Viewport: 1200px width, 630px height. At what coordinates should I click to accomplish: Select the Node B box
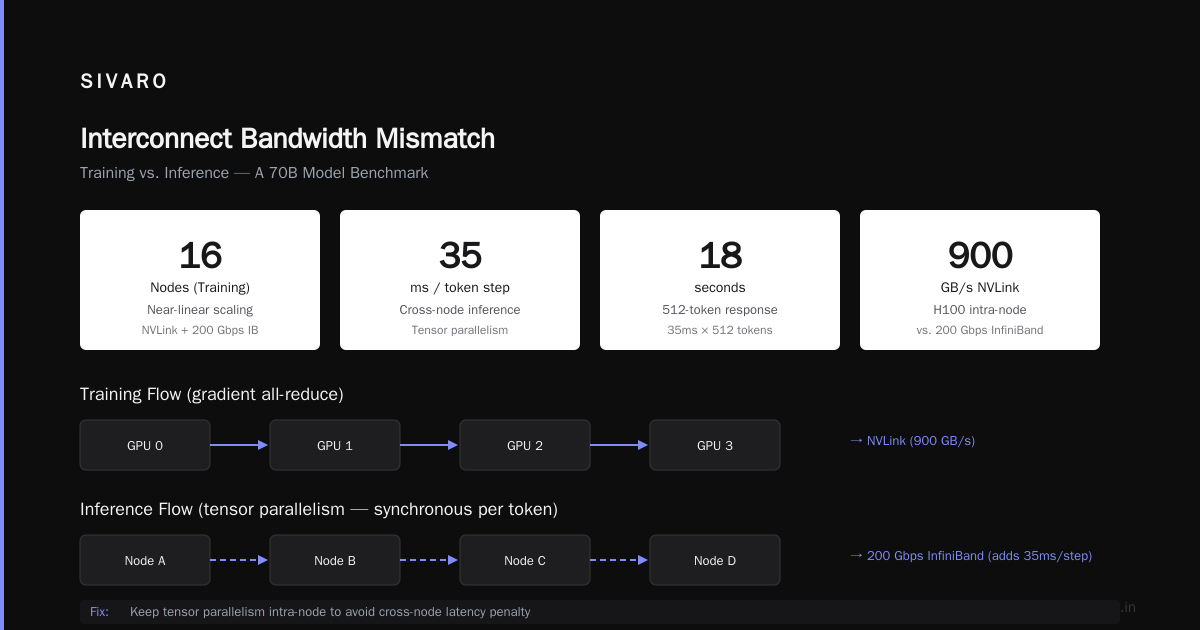(x=335, y=560)
